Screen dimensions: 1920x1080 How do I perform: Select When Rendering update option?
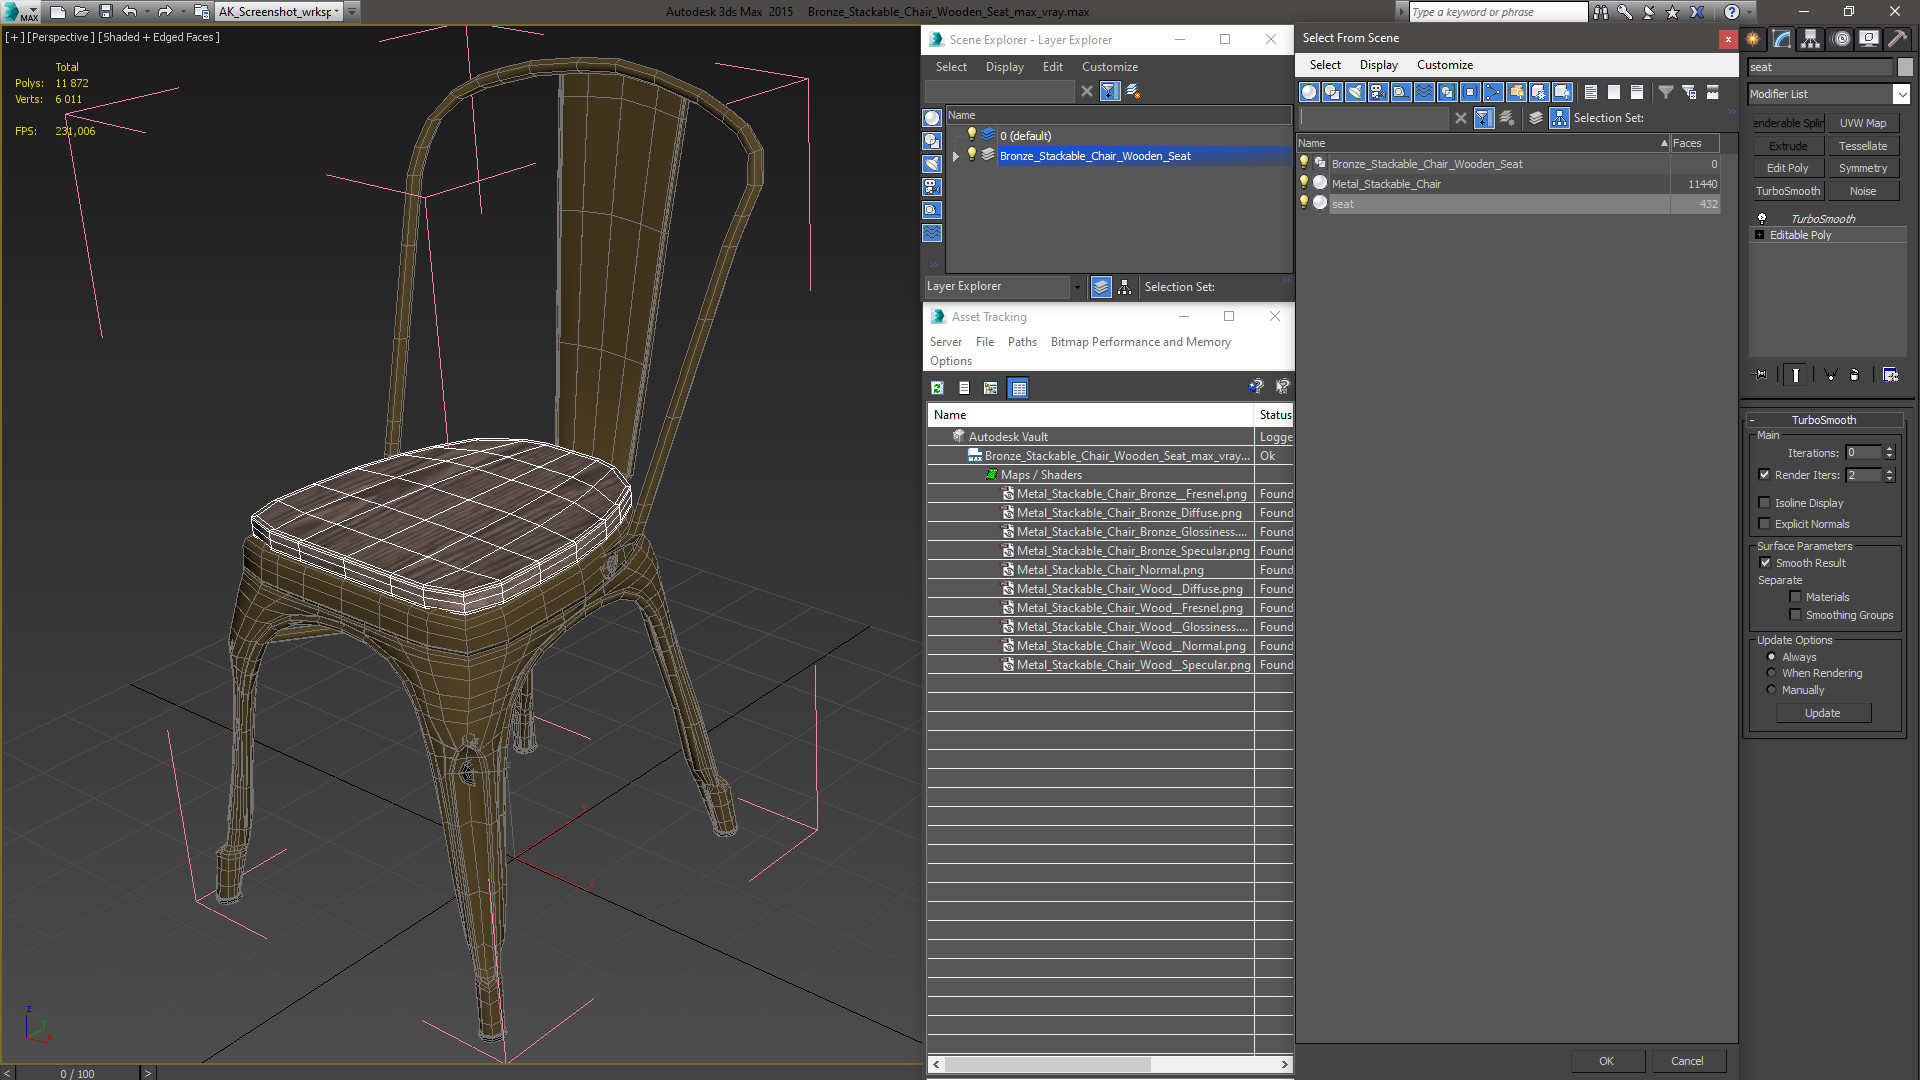(x=1771, y=673)
